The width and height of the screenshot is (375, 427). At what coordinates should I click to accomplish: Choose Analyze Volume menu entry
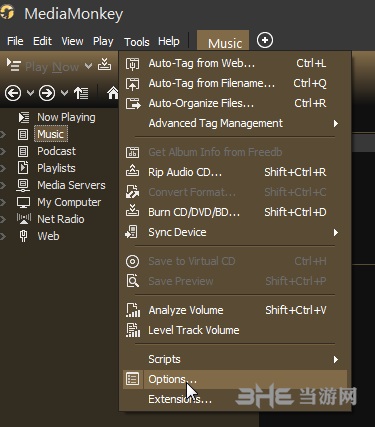[x=235, y=310]
